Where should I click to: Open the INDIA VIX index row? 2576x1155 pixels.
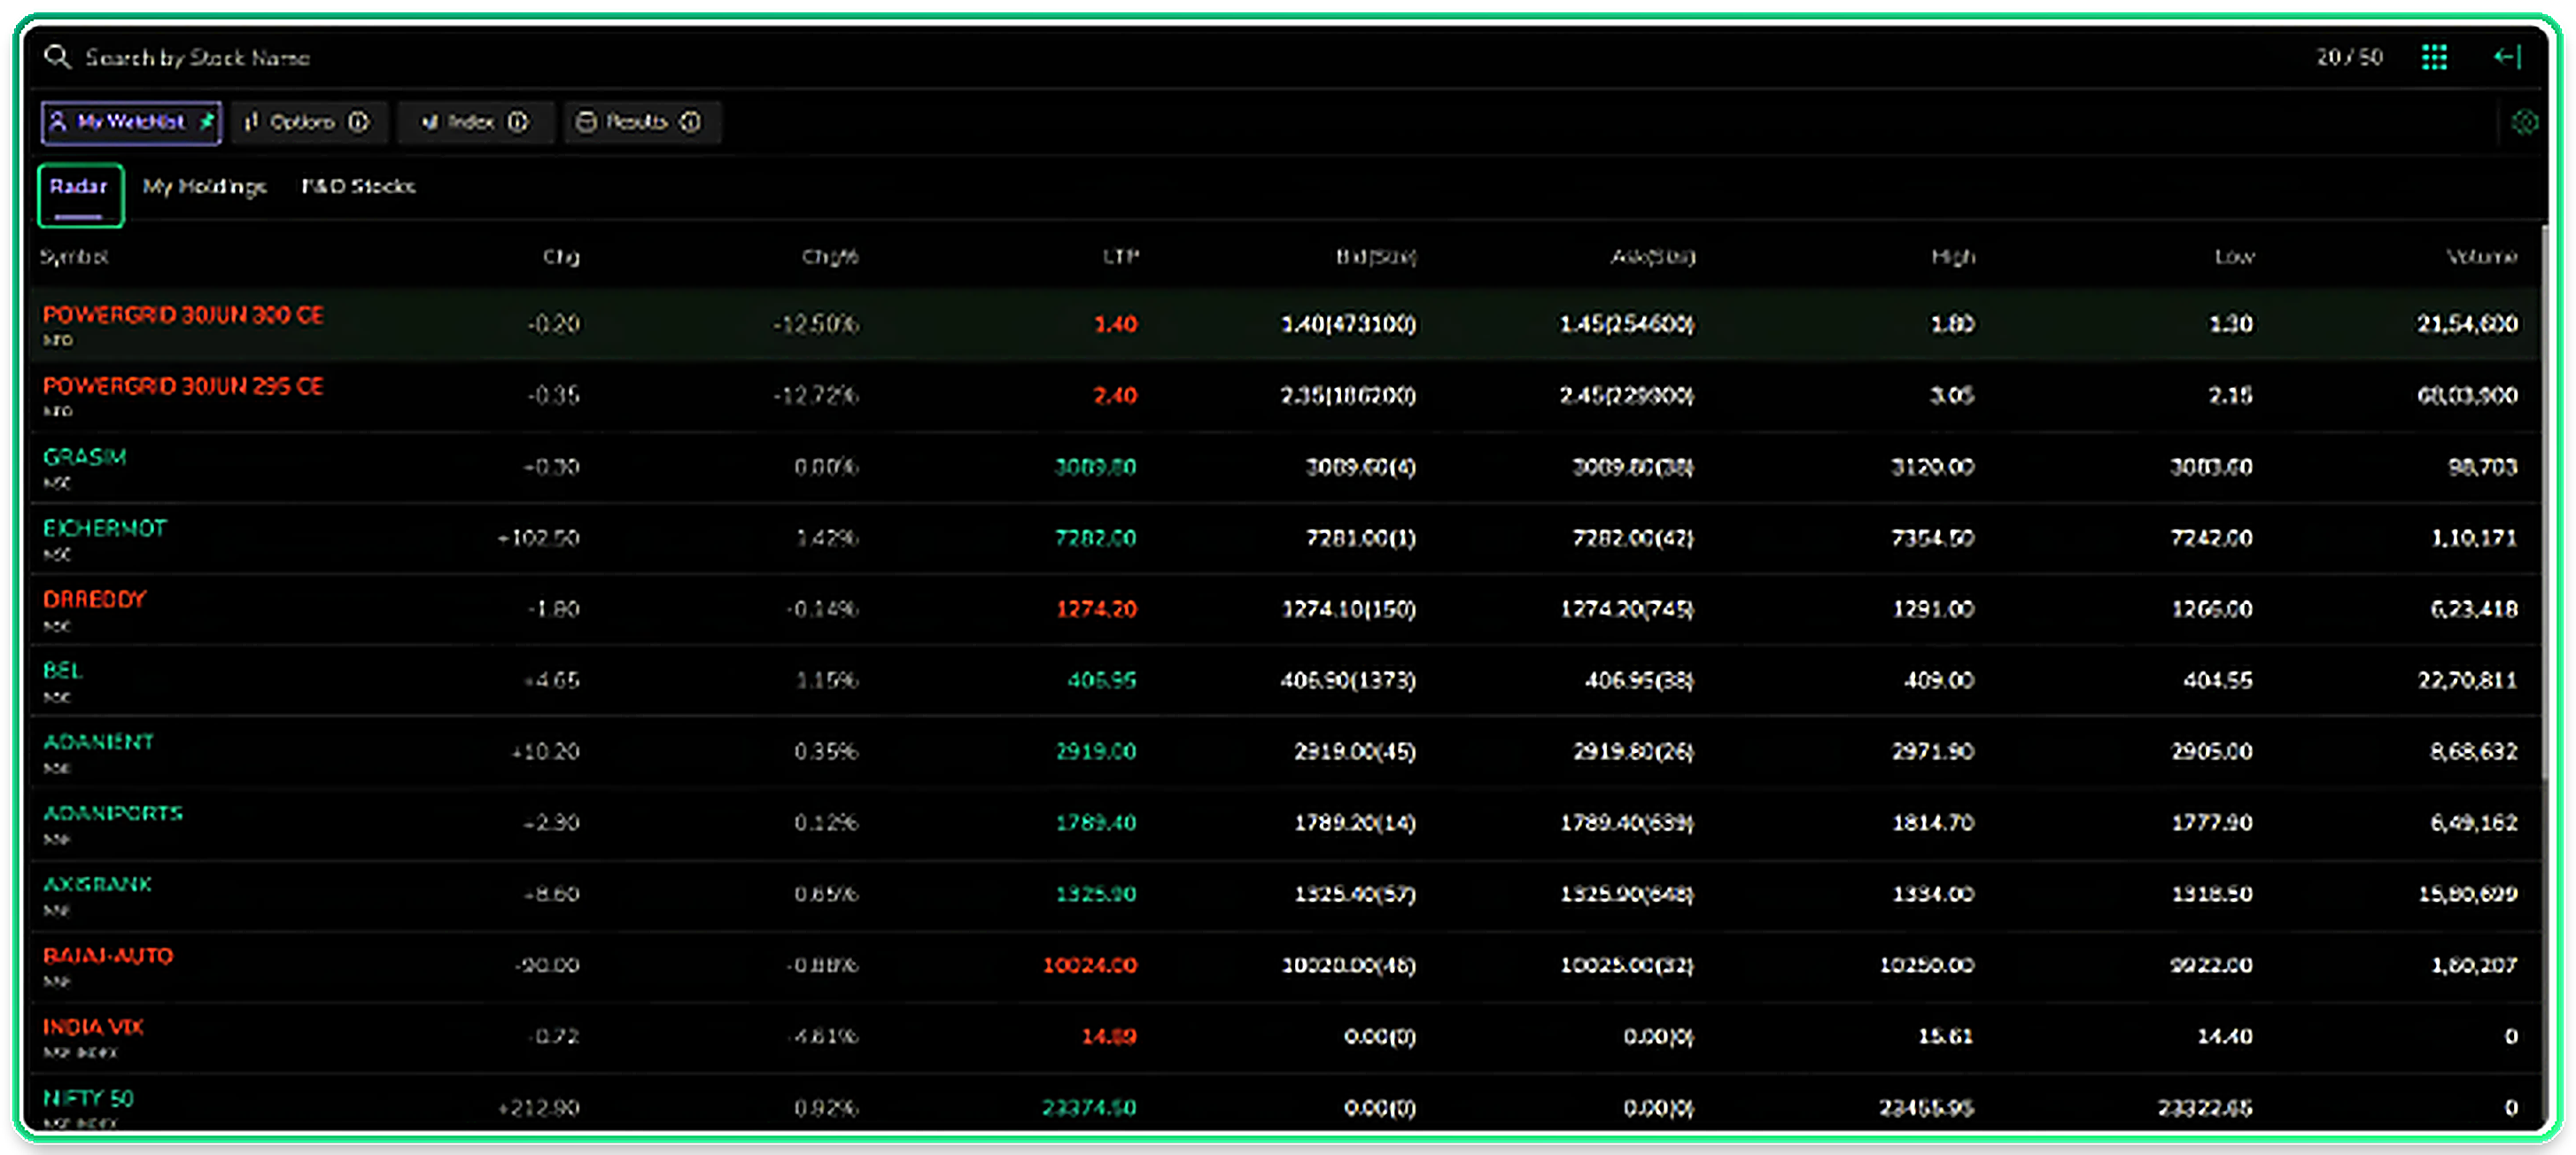click(x=1285, y=1037)
